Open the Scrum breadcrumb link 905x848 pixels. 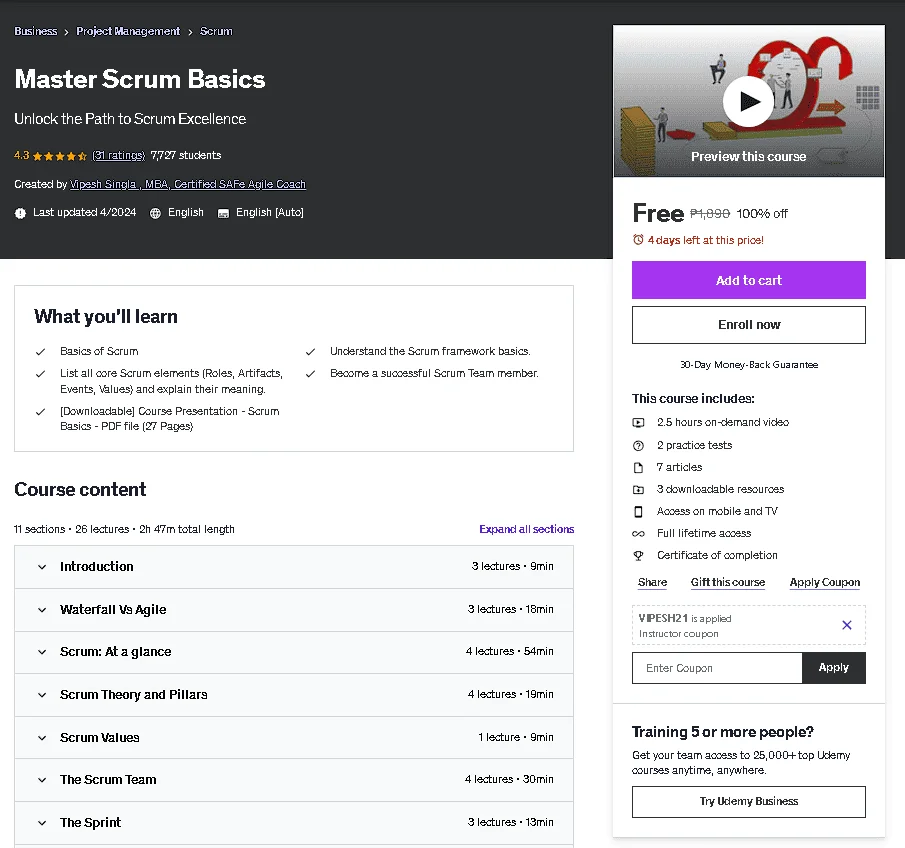[216, 31]
